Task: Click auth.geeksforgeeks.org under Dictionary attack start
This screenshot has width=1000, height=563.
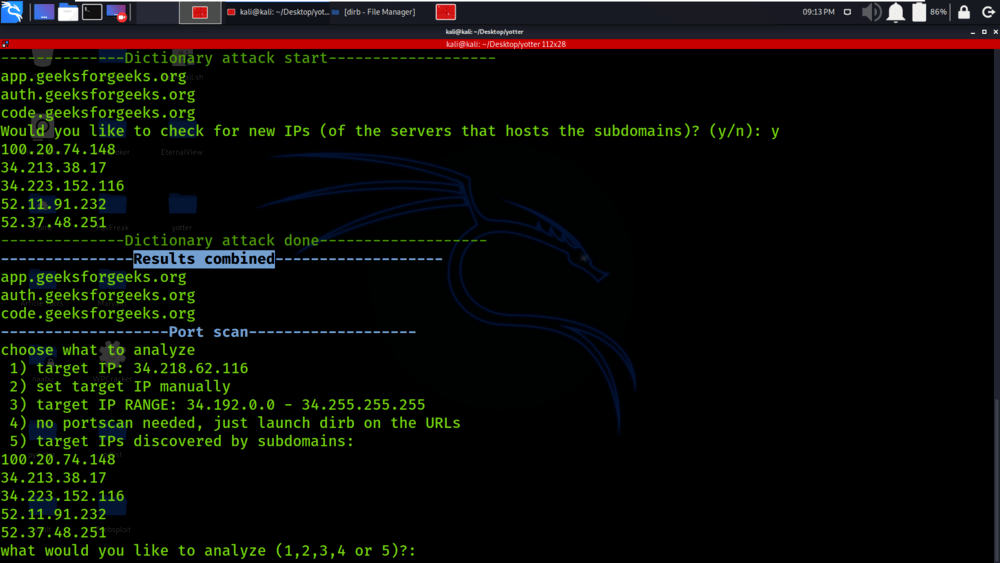Action: coord(98,94)
